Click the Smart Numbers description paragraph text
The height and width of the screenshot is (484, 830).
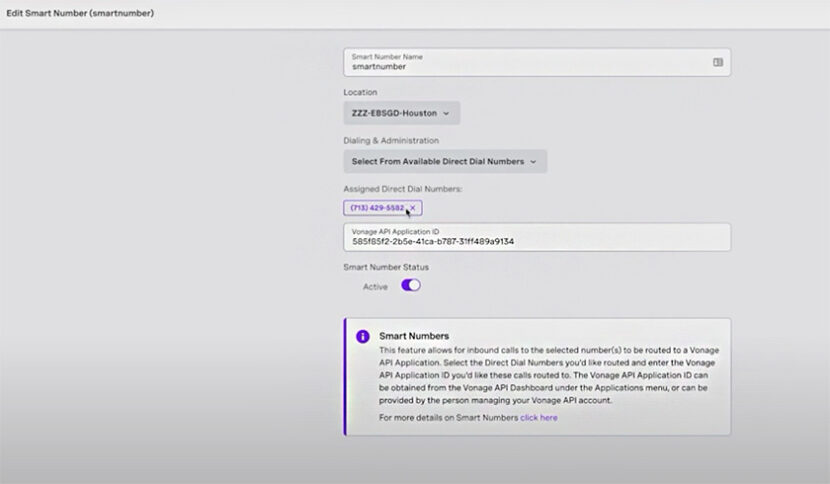548,375
